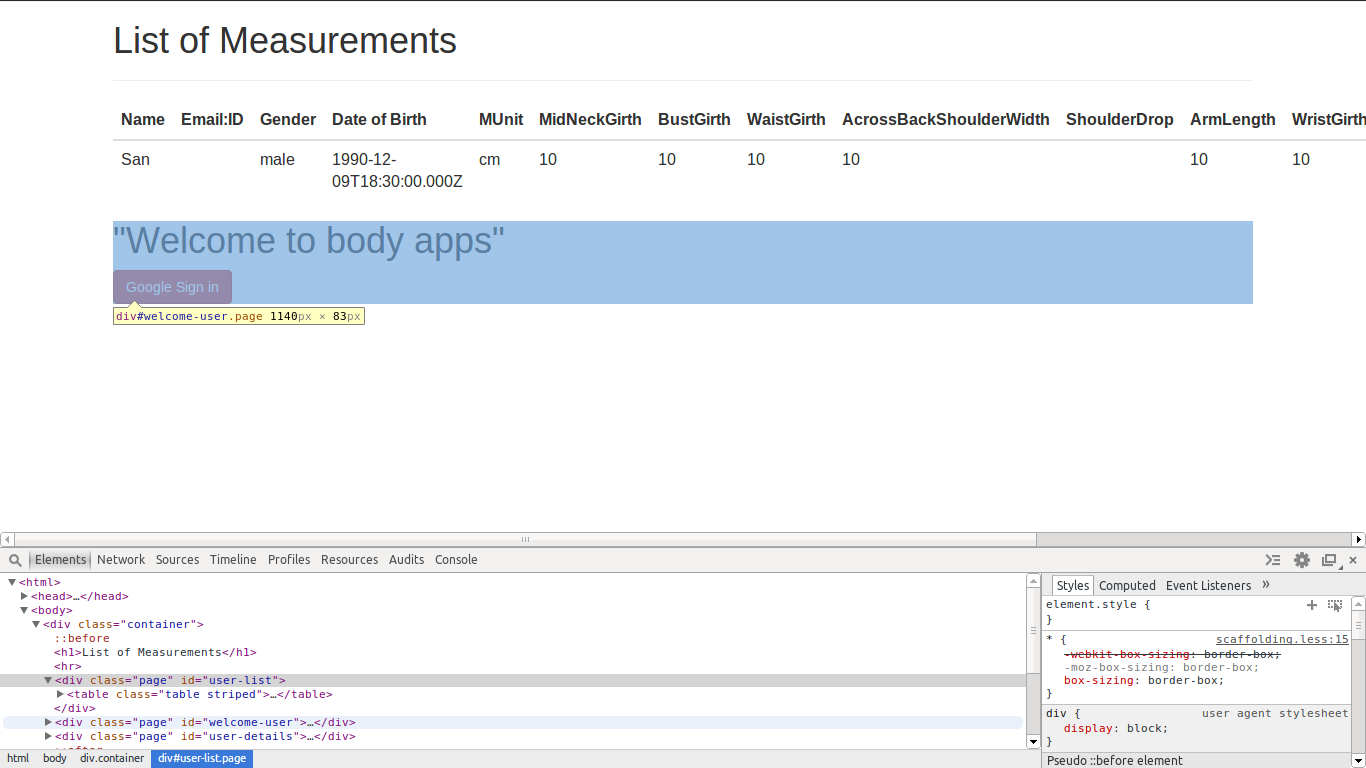
Task: Select div#user-list.page breadcrumb
Action: click(202, 759)
